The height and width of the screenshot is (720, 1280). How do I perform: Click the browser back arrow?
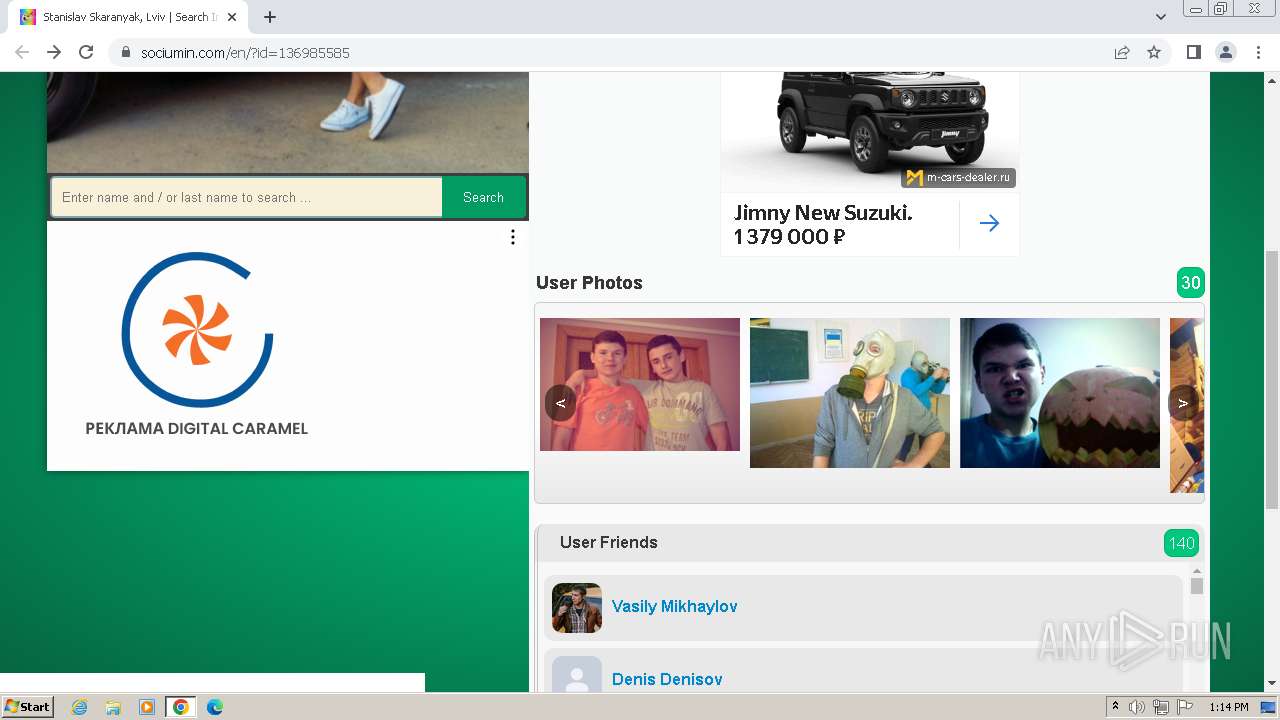point(22,52)
